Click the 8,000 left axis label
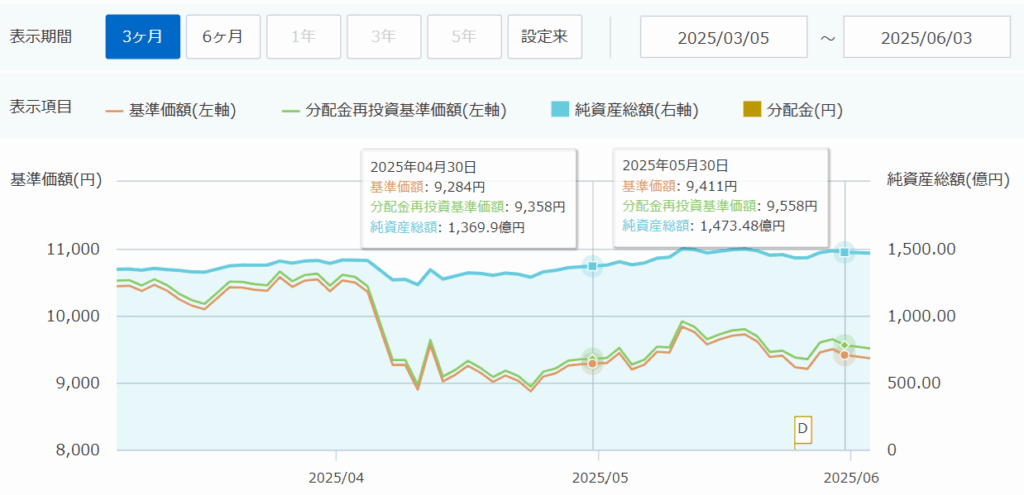Image resolution: width=1024 pixels, height=495 pixels. (76, 450)
